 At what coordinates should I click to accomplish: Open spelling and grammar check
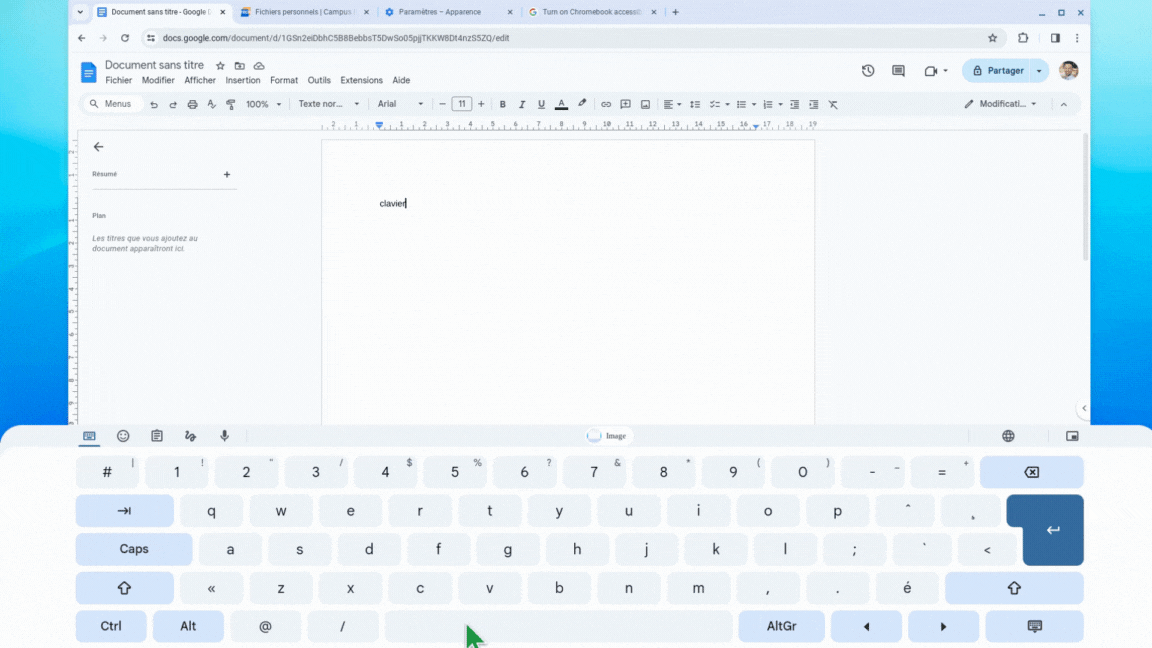click(x=211, y=104)
